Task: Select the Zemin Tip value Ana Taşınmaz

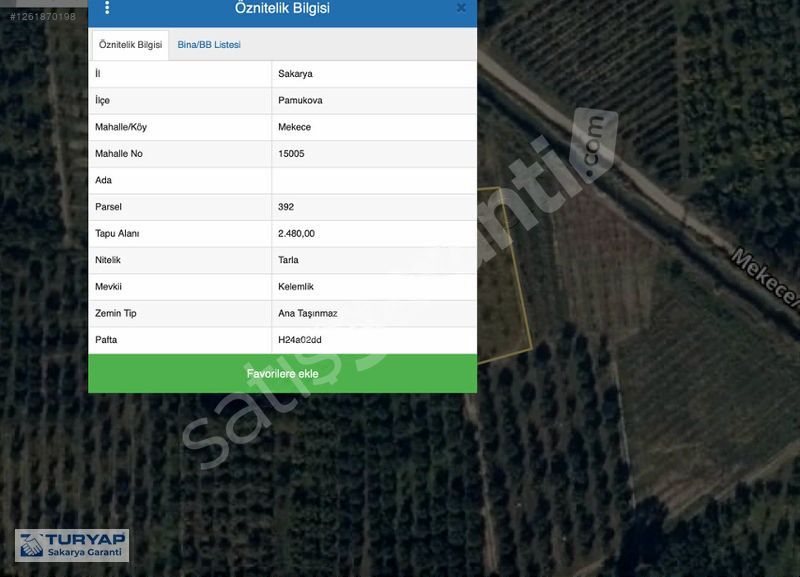Action: 307,313
